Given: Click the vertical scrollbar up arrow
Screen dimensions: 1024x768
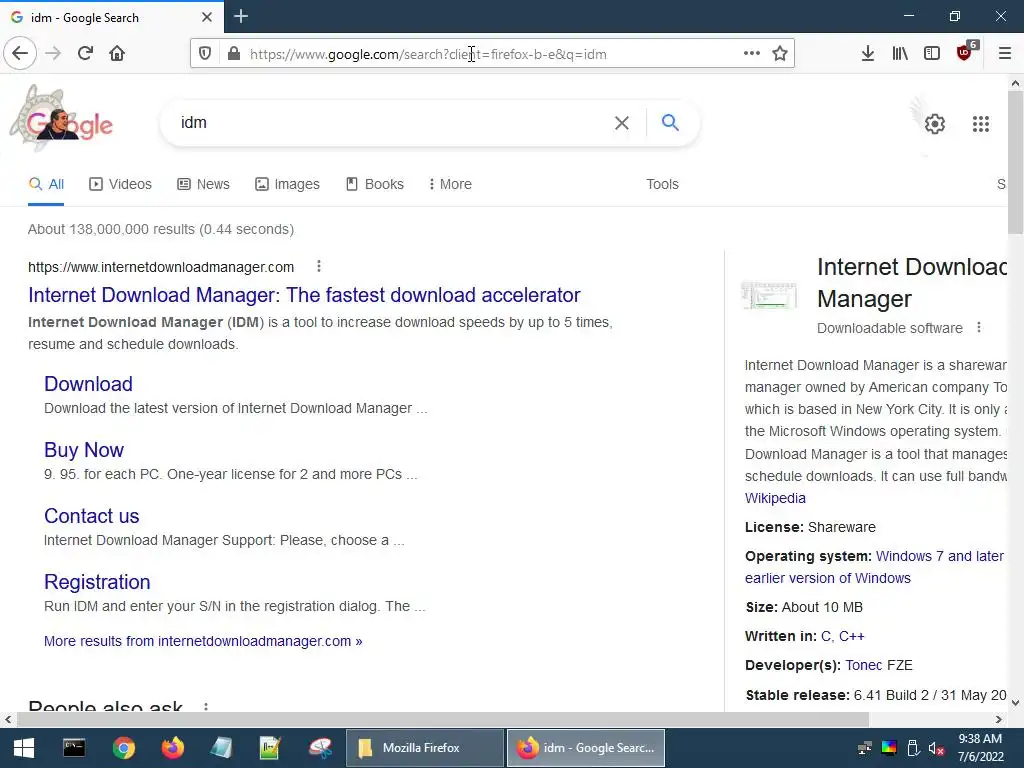Looking at the screenshot, I should coord(1015,84).
